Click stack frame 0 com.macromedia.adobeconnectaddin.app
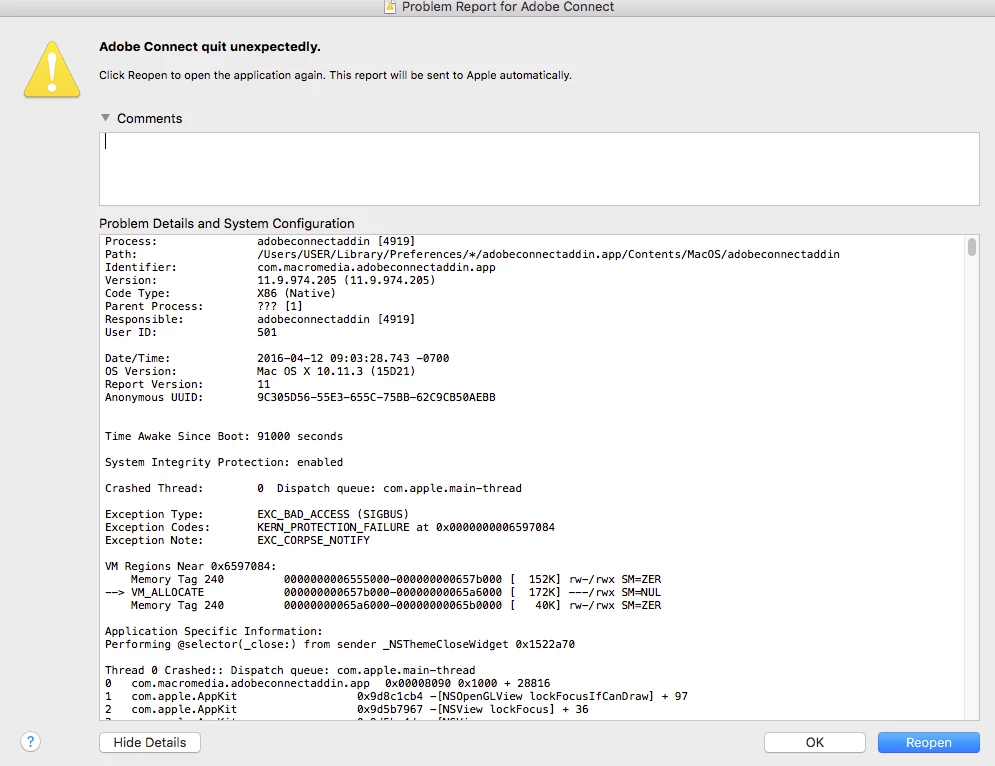995x766 pixels. 327,683
